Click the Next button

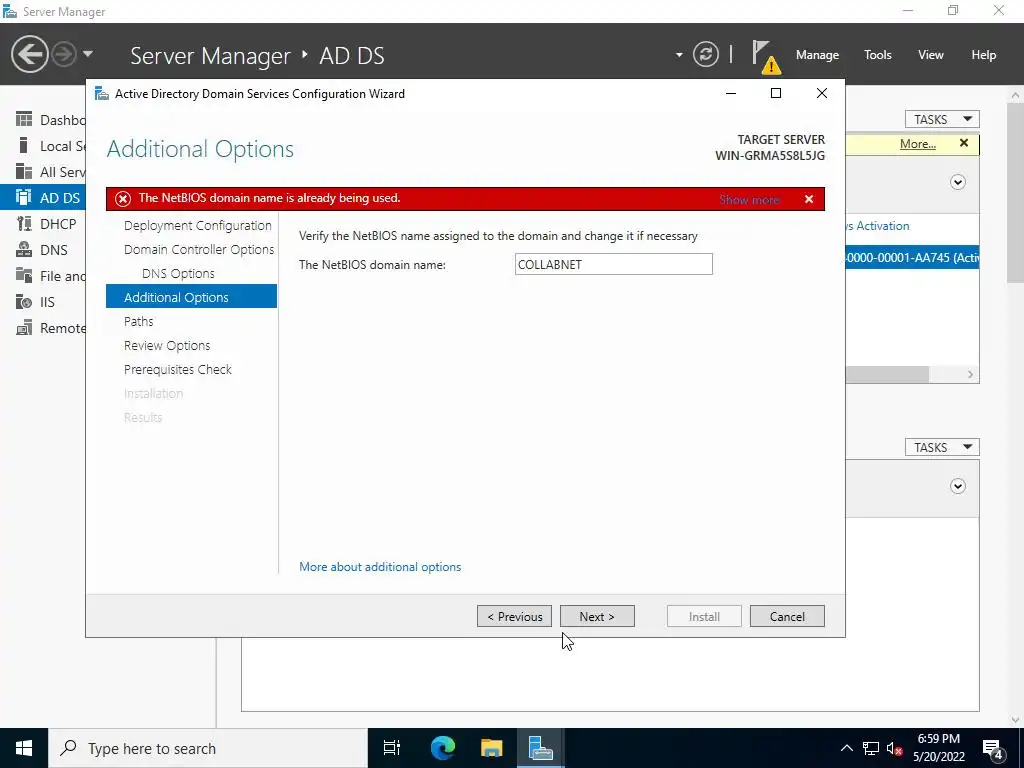point(597,616)
